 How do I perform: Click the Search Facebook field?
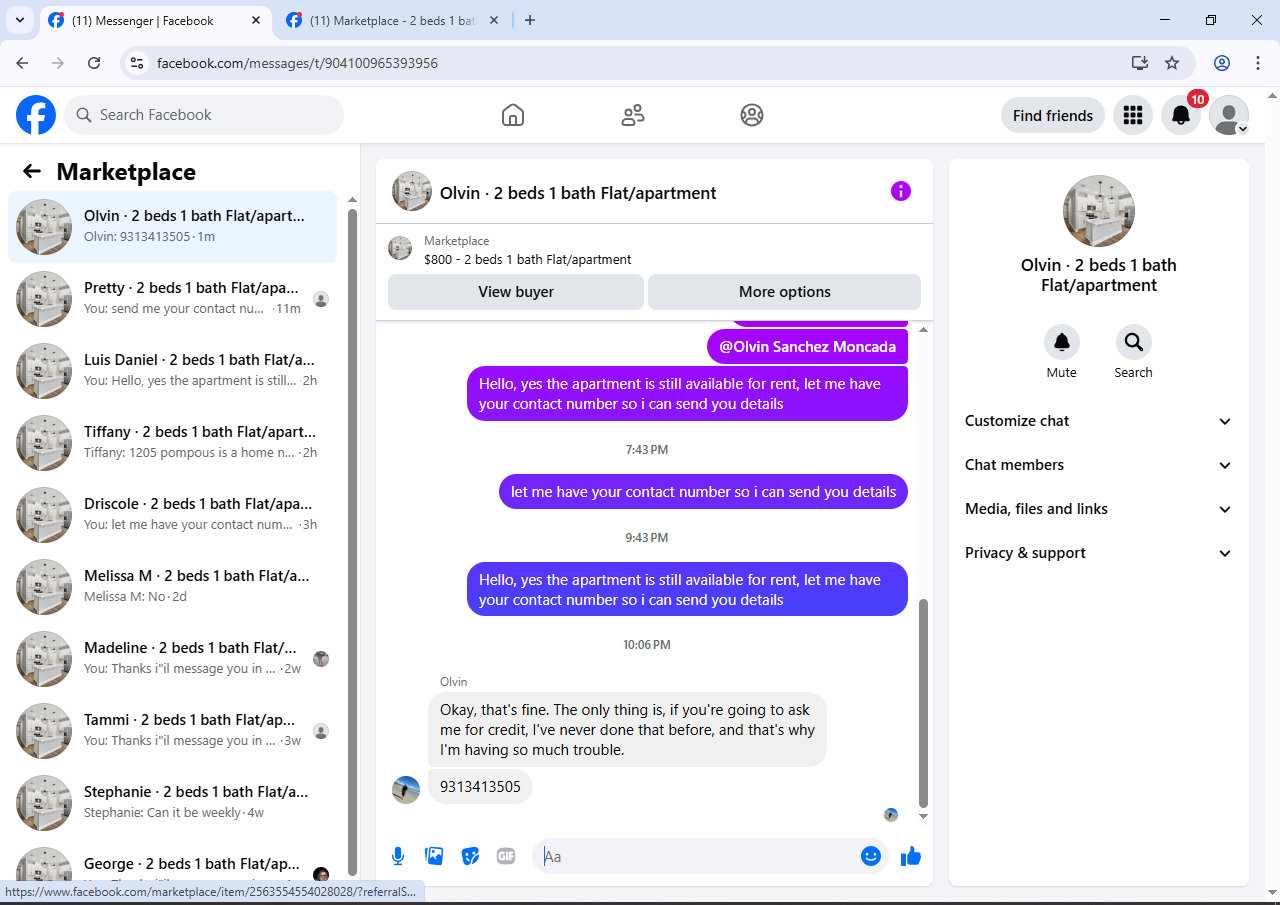[x=204, y=115]
